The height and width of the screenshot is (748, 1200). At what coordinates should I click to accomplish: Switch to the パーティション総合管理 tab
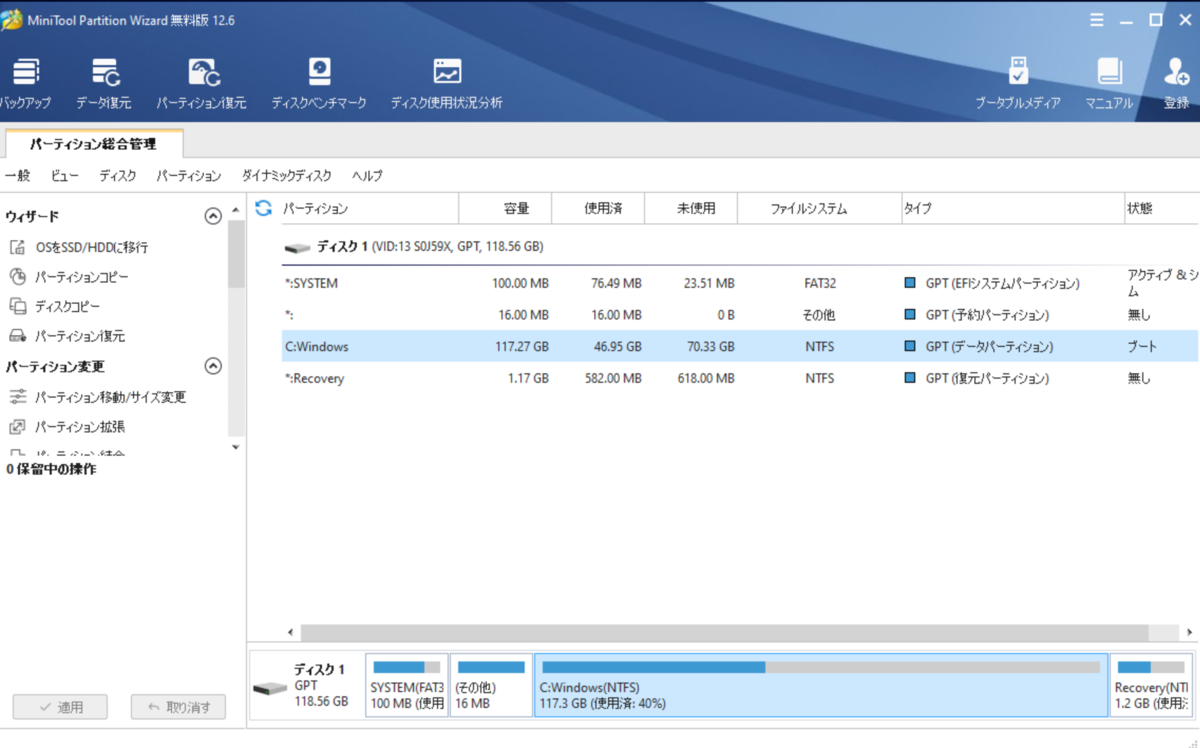pos(92,143)
